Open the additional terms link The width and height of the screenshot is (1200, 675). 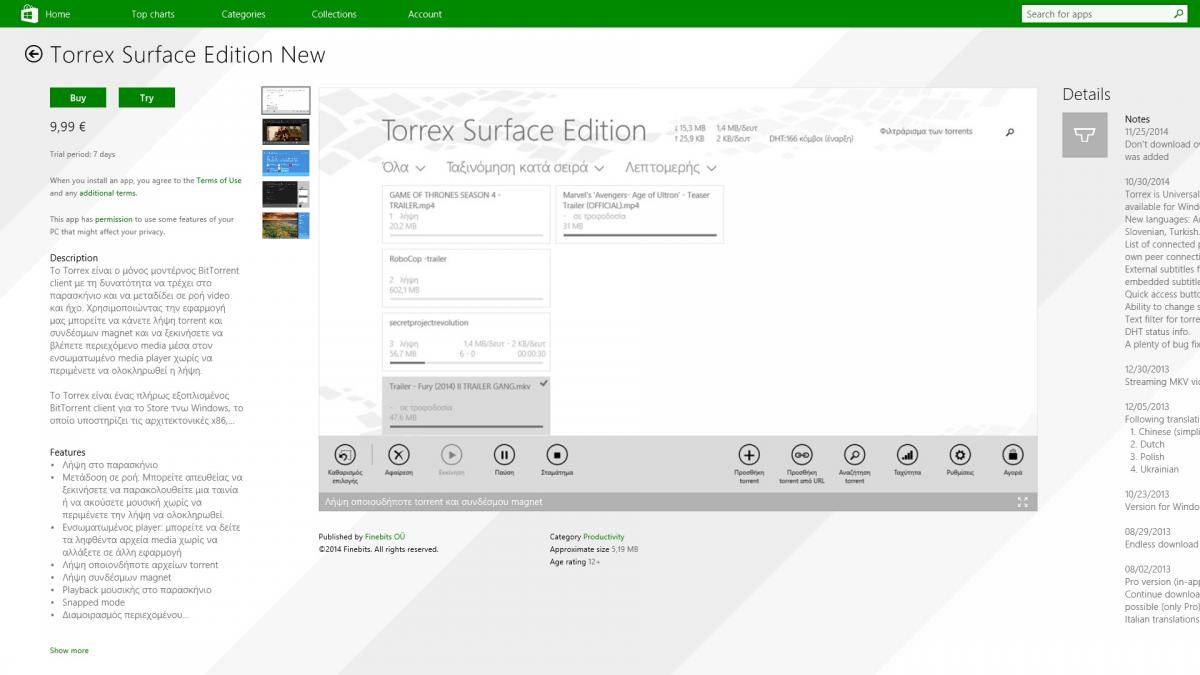[108, 193]
